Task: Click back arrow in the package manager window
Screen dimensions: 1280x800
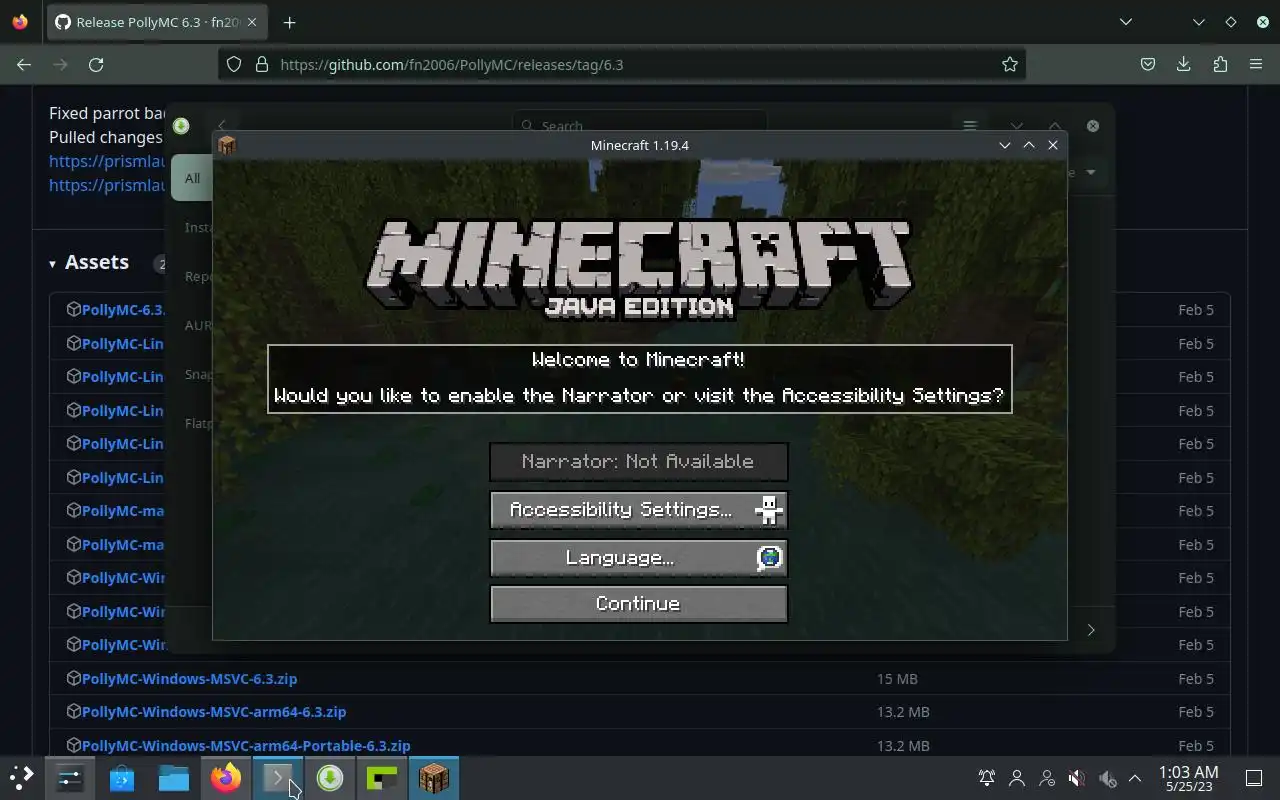Action: click(222, 126)
